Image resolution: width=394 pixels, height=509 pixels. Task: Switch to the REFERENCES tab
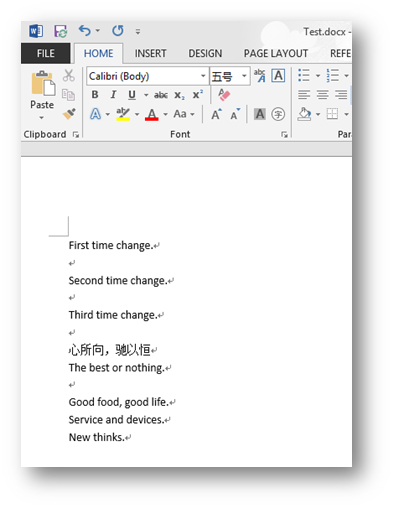tap(340, 53)
